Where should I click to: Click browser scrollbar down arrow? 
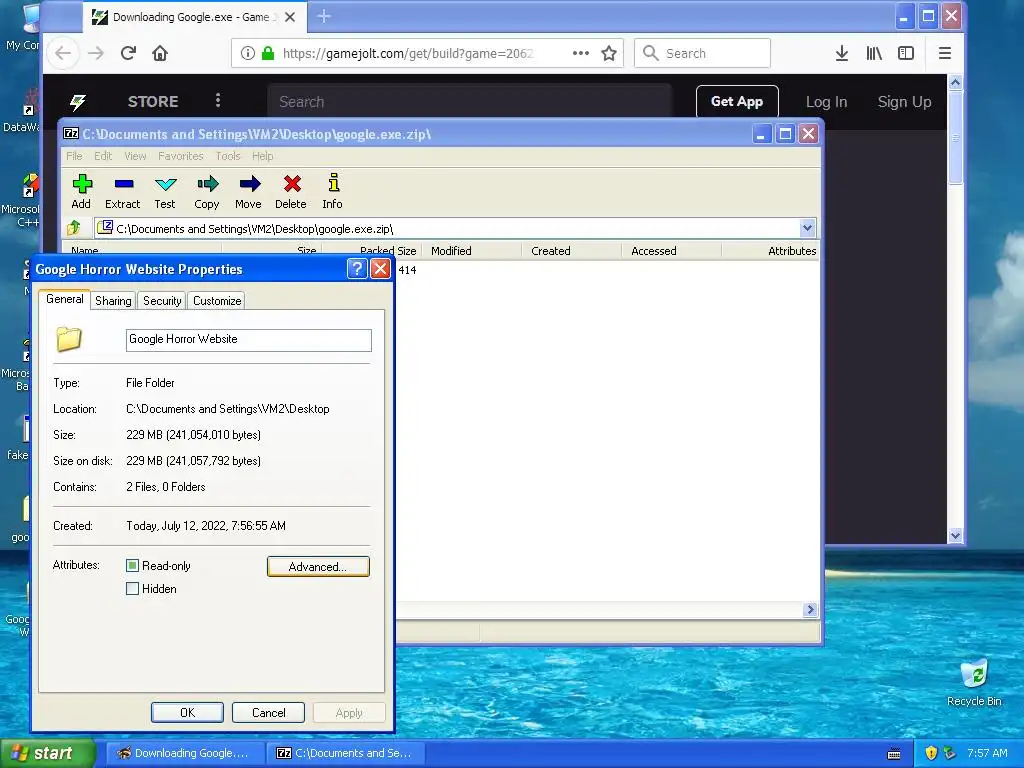coord(955,536)
